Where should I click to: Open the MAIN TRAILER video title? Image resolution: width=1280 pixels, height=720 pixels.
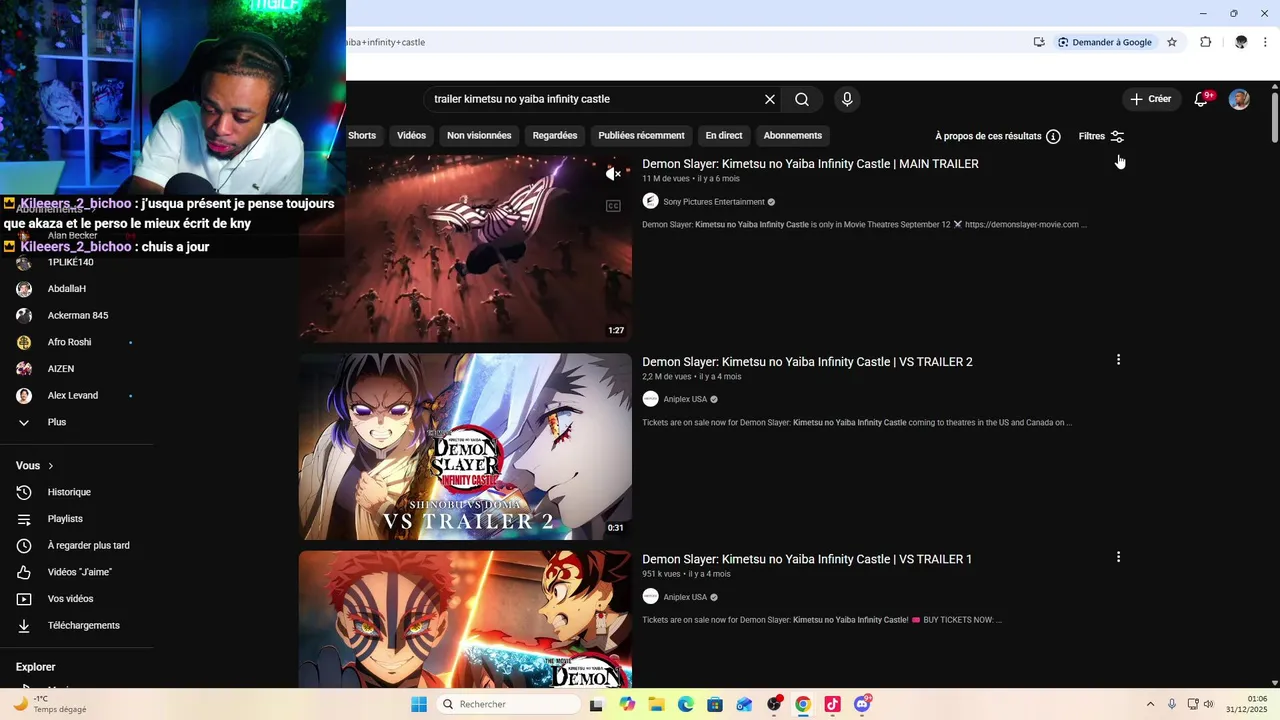[810, 164]
